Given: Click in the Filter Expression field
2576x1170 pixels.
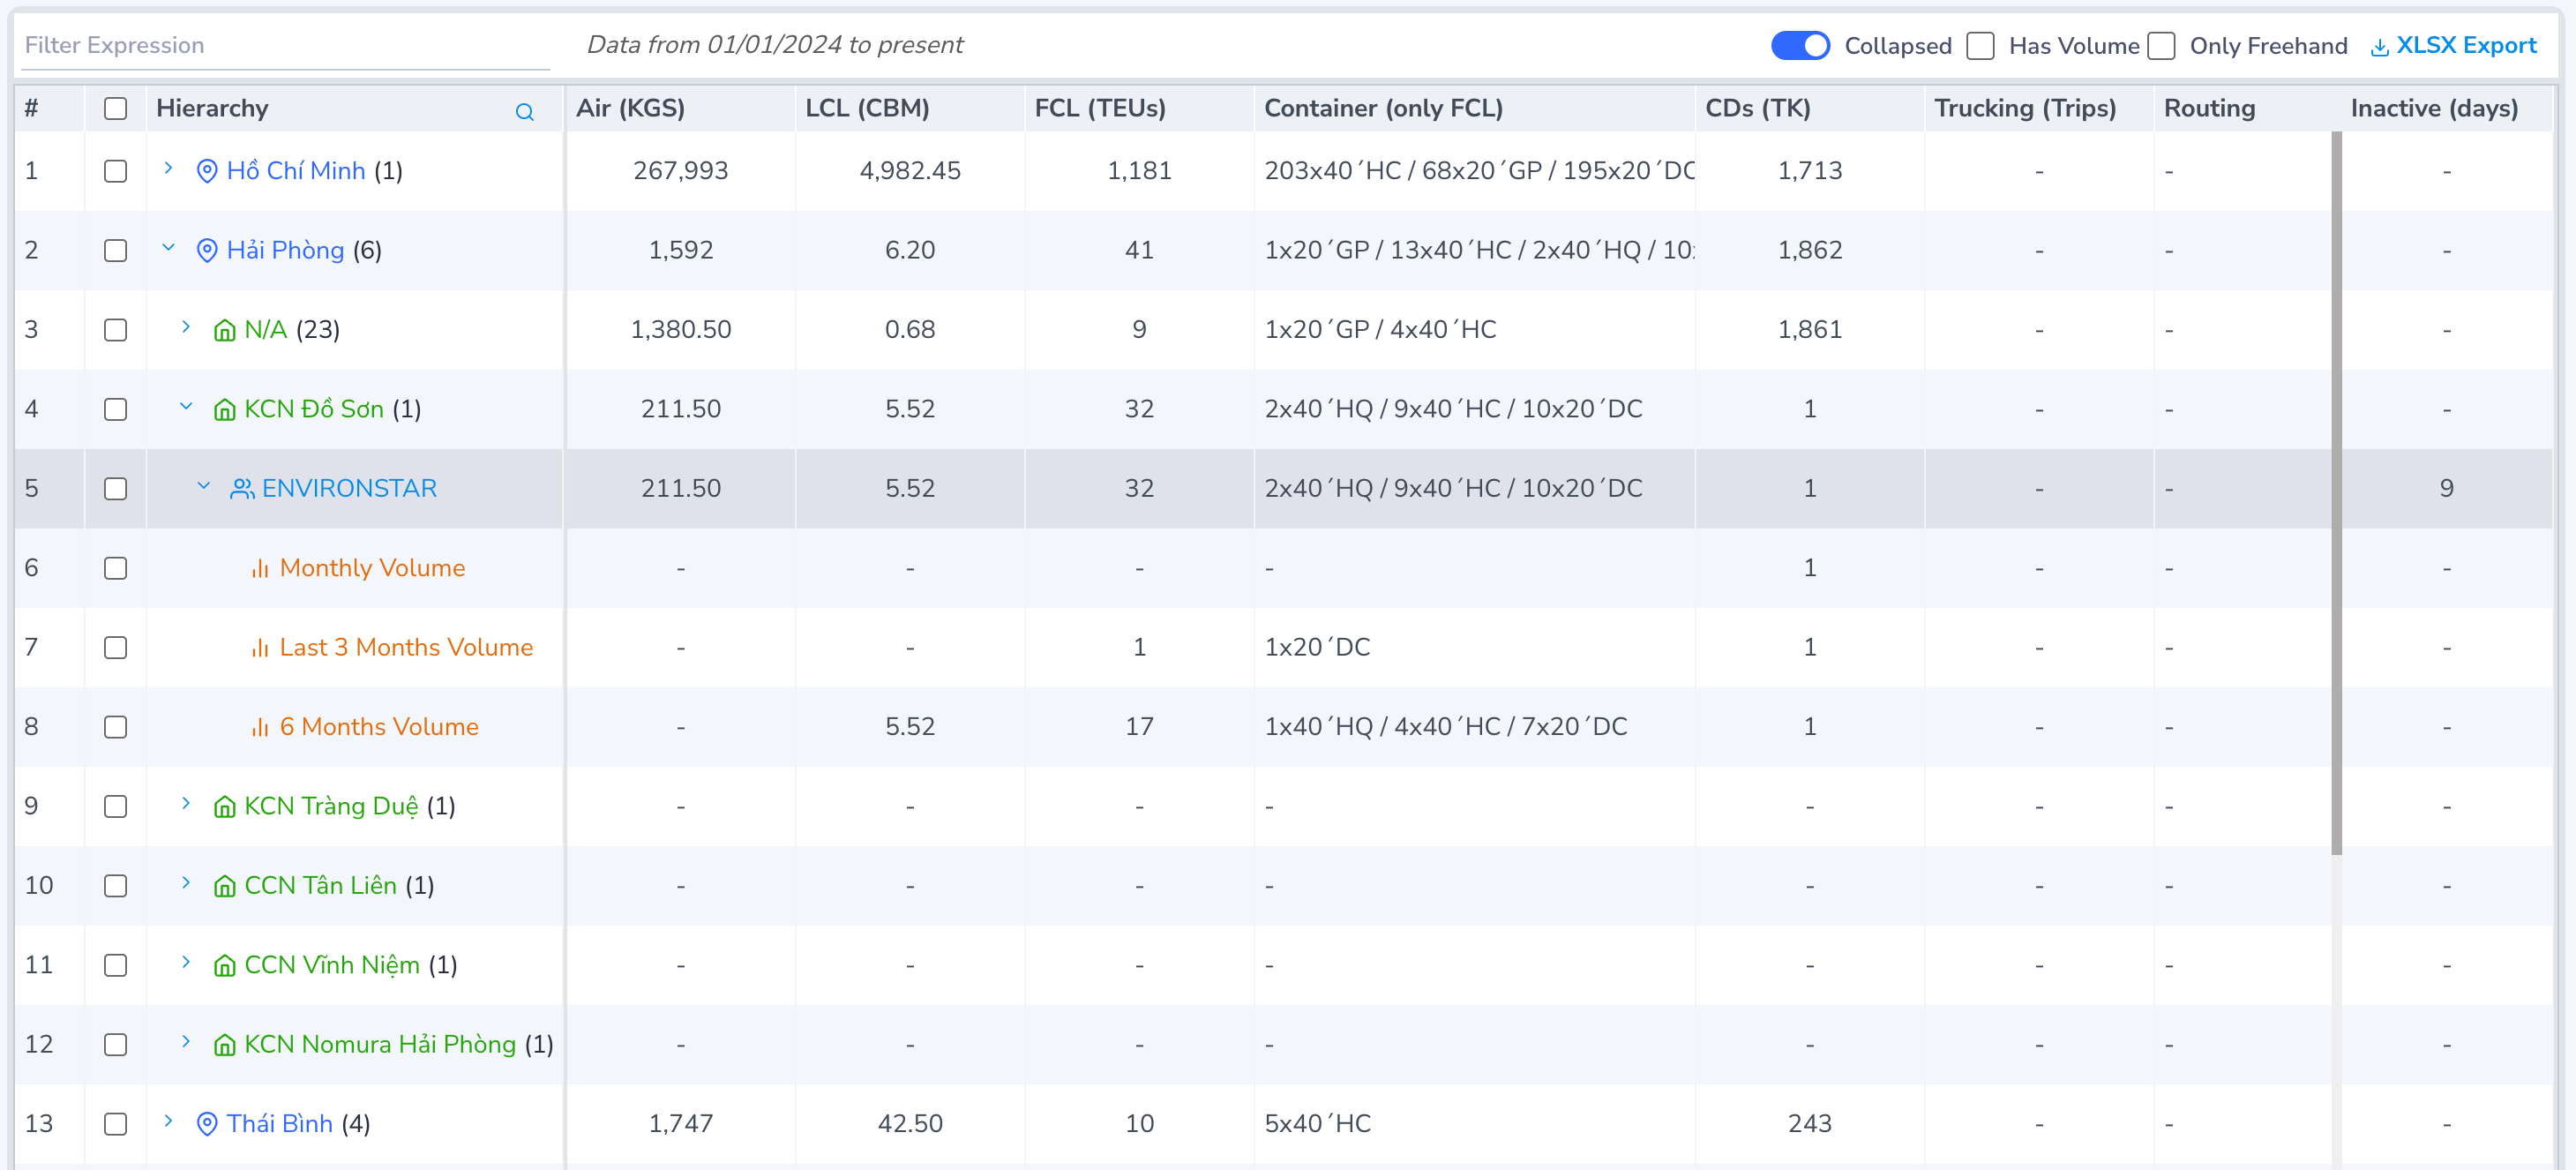Looking at the screenshot, I should (x=285, y=45).
